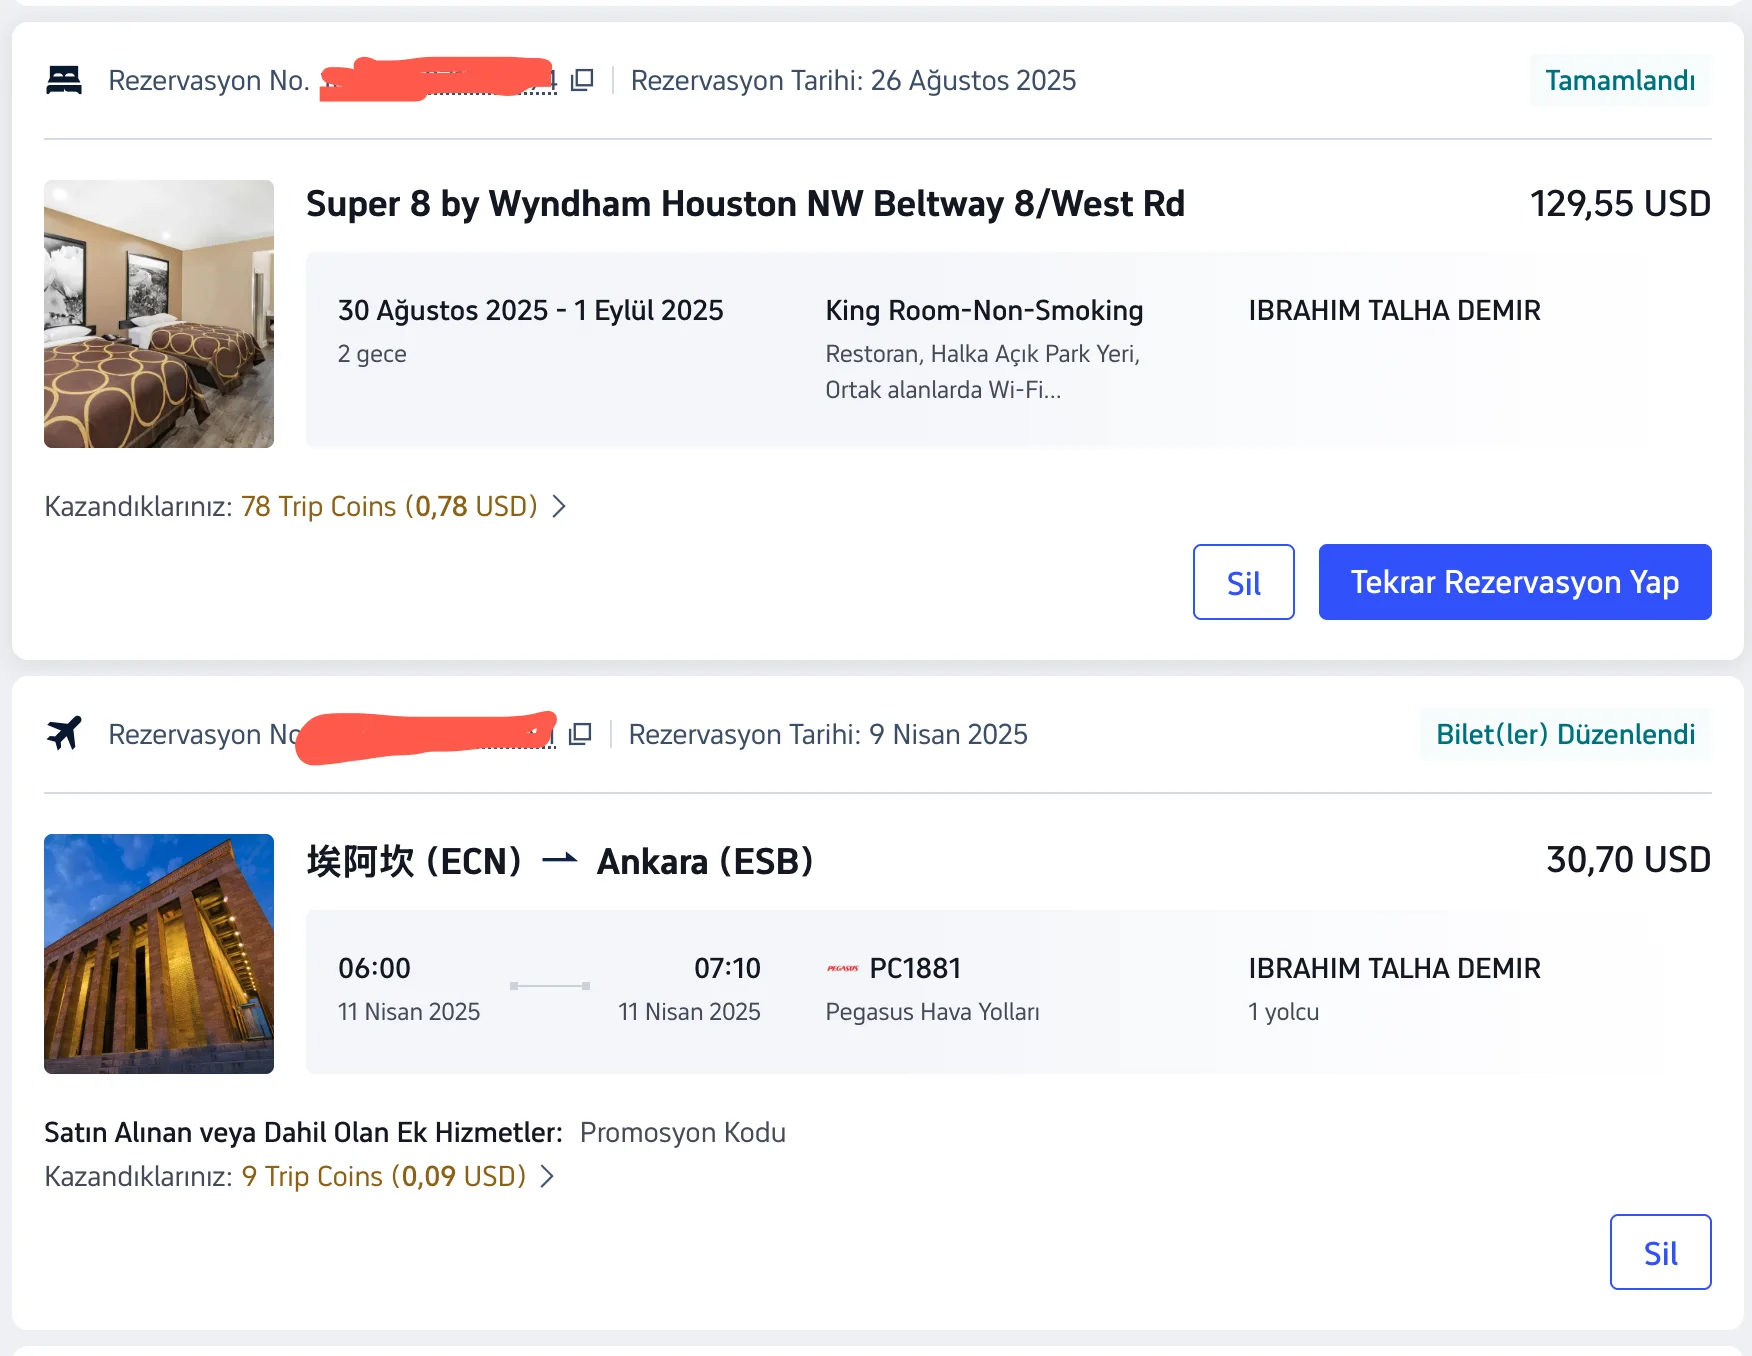This screenshot has width=1752, height=1356.
Task: Click the airplane flight icon
Action: tap(64, 733)
